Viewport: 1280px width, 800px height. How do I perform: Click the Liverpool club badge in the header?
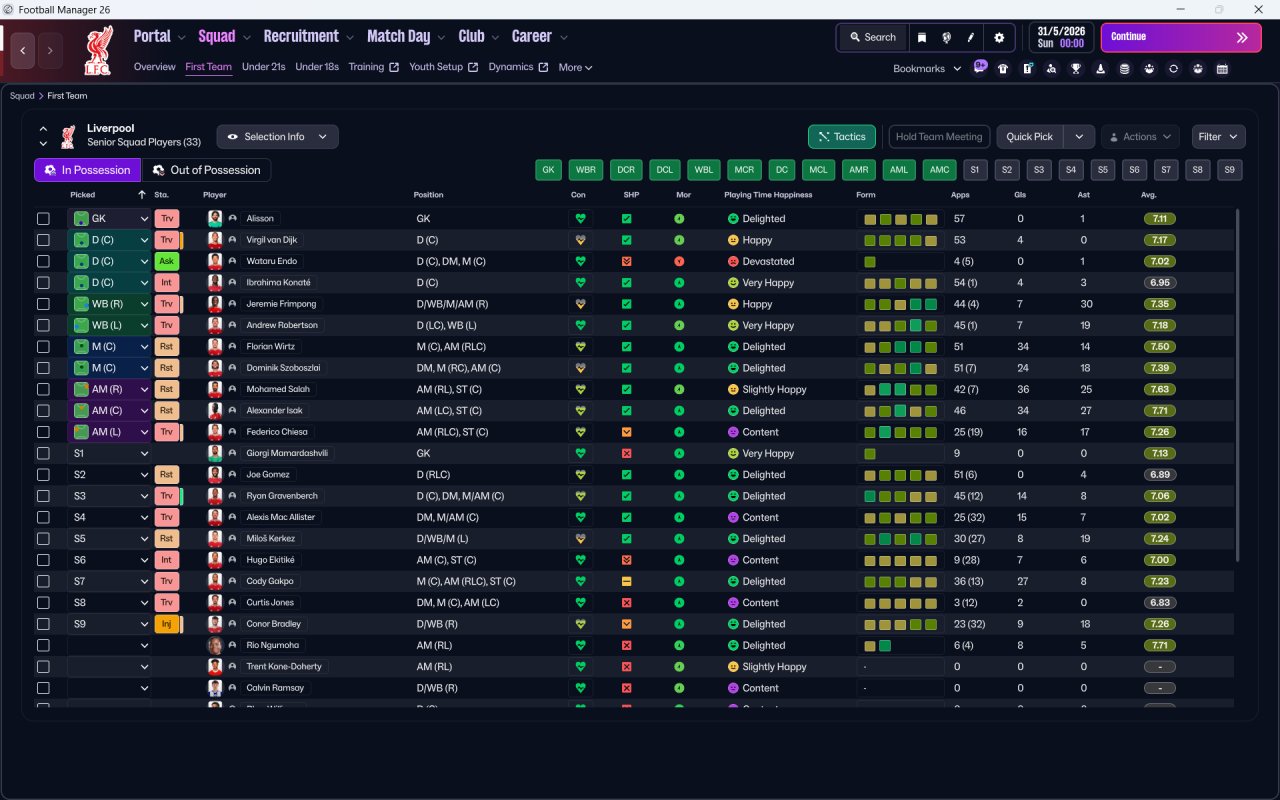point(97,51)
